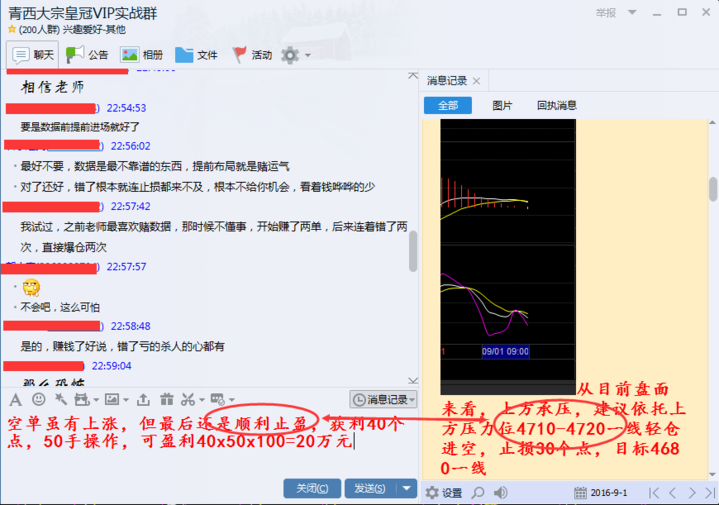Click the chart image thumbnail in history
Image resolution: width=719 pixels, height=505 pixels.
point(508,256)
